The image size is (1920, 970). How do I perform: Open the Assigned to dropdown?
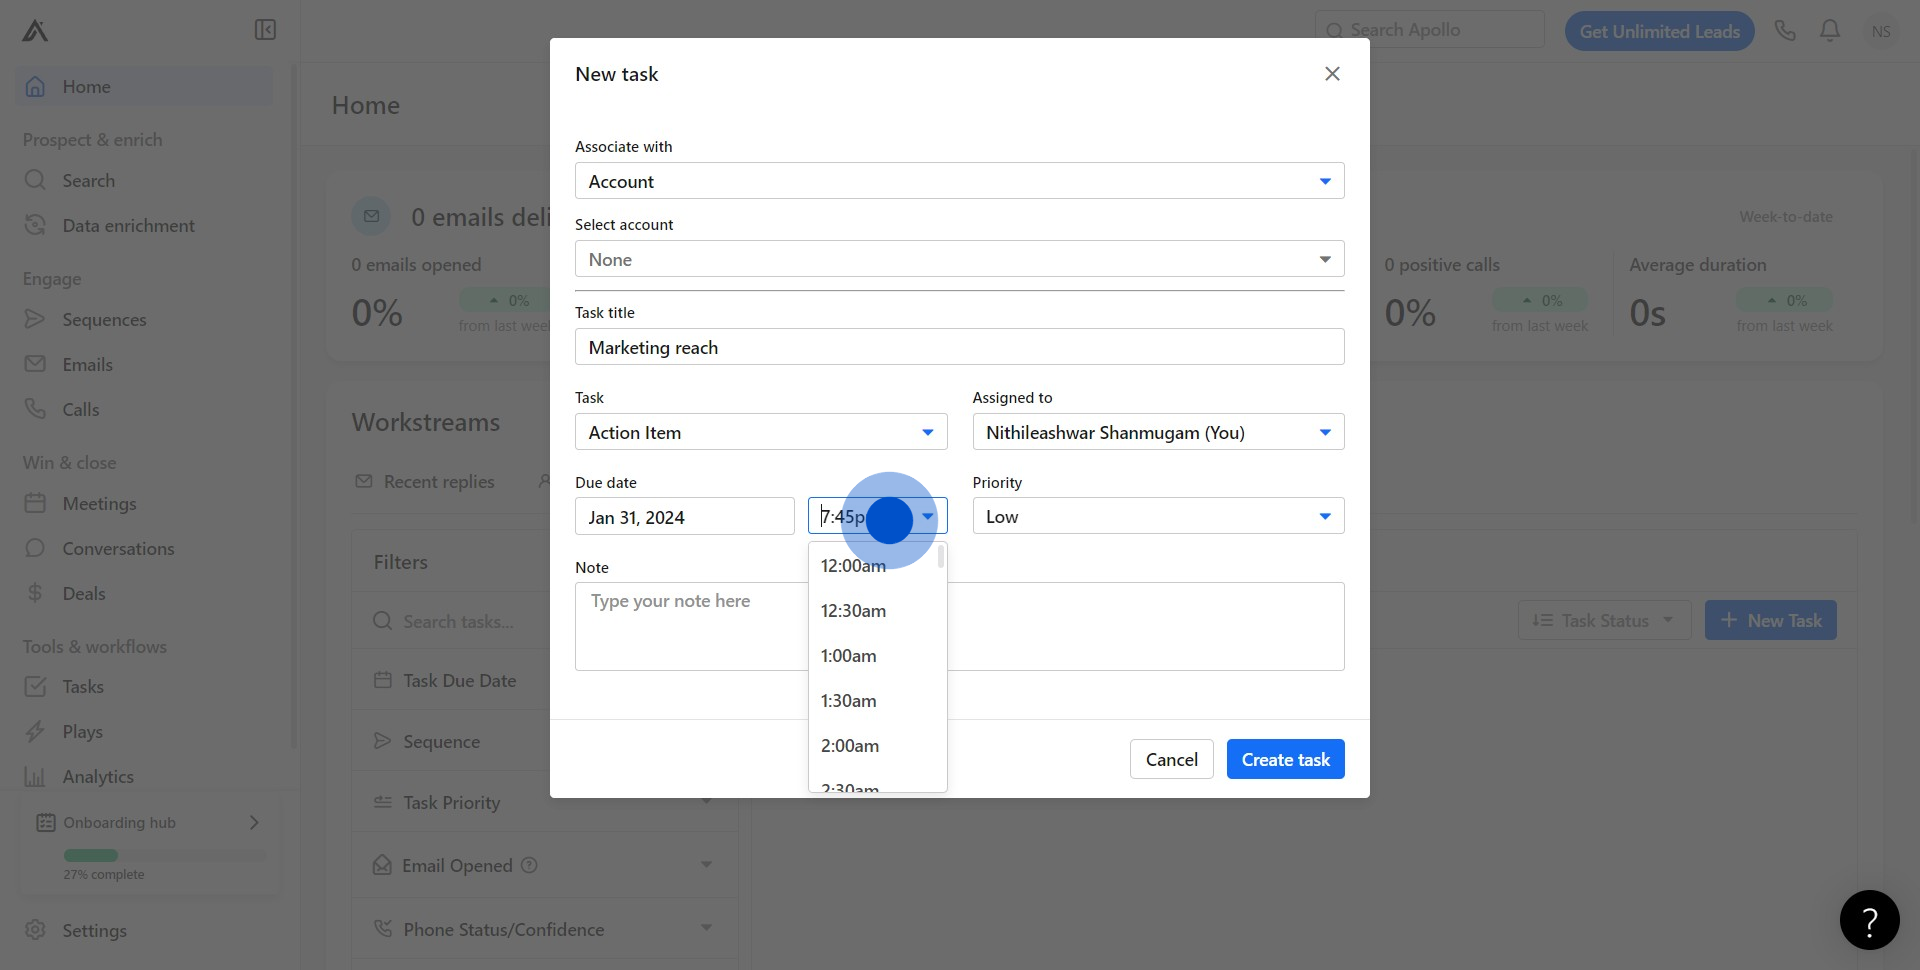pyautogui.click(x=1158, y=432)
